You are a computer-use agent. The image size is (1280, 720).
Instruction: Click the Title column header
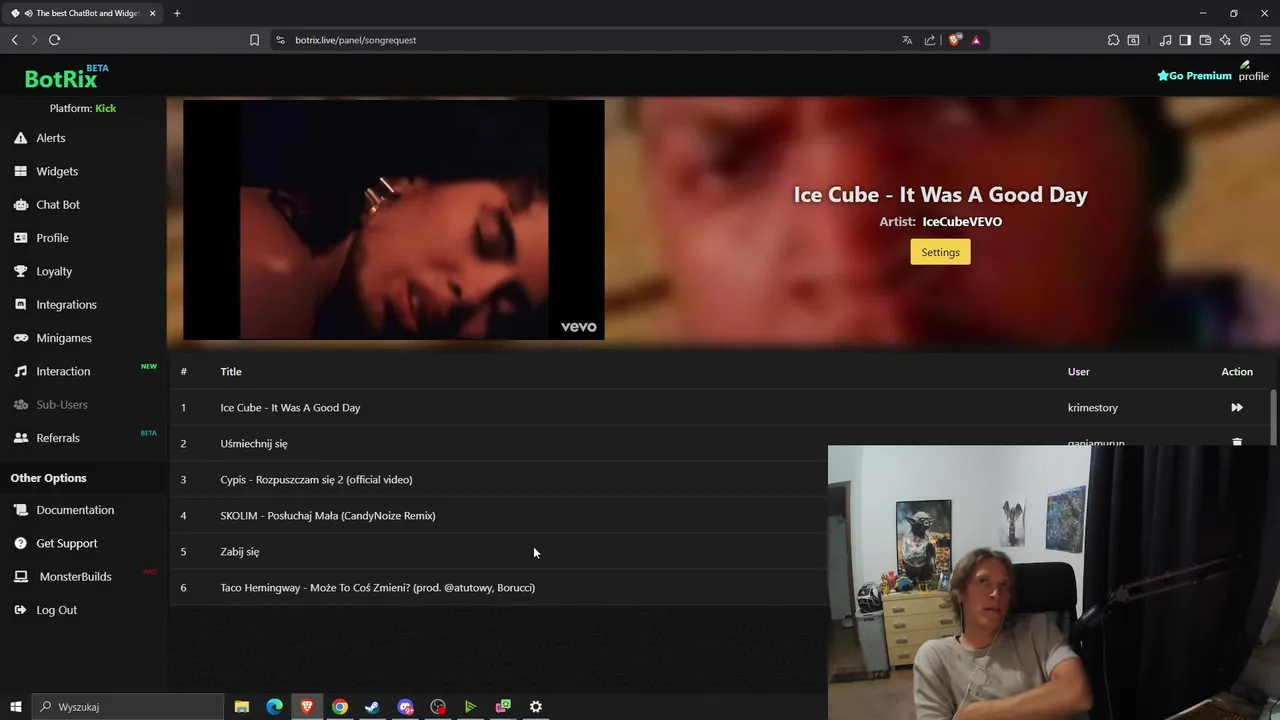tap(231, 371)
